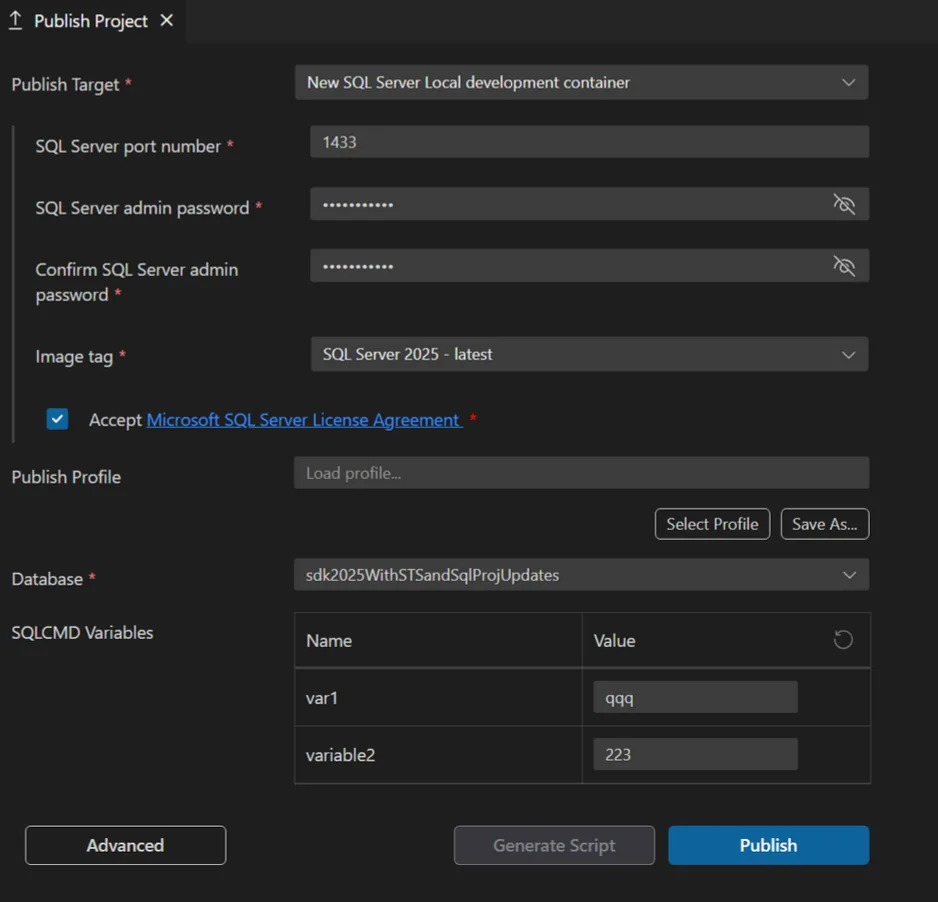Toggle visibility of confirm password field

tap(845, 266)
